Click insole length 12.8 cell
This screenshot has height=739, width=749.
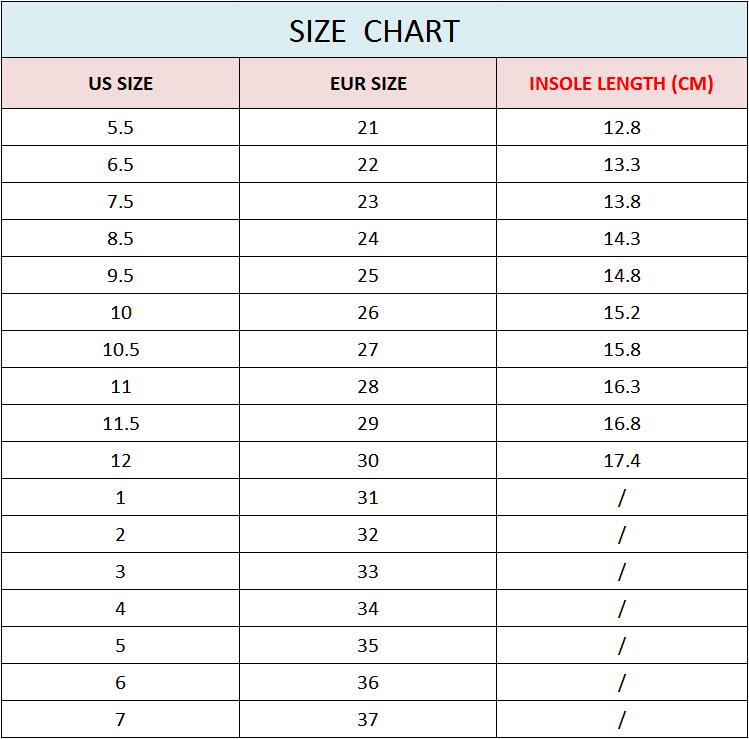pyautogui.click(x=621, y=128)
